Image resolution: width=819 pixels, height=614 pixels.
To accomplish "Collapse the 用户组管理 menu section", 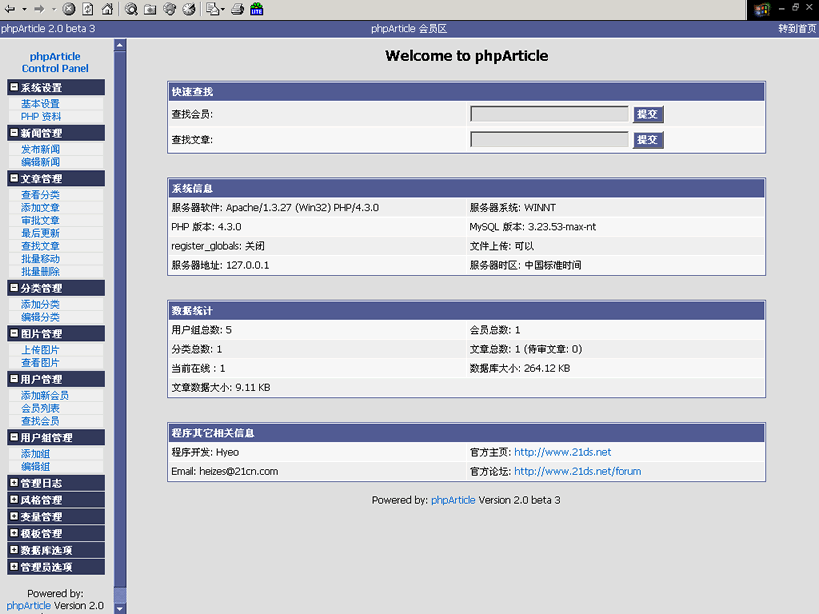I will pyautogui.click(x=15, y=437).
